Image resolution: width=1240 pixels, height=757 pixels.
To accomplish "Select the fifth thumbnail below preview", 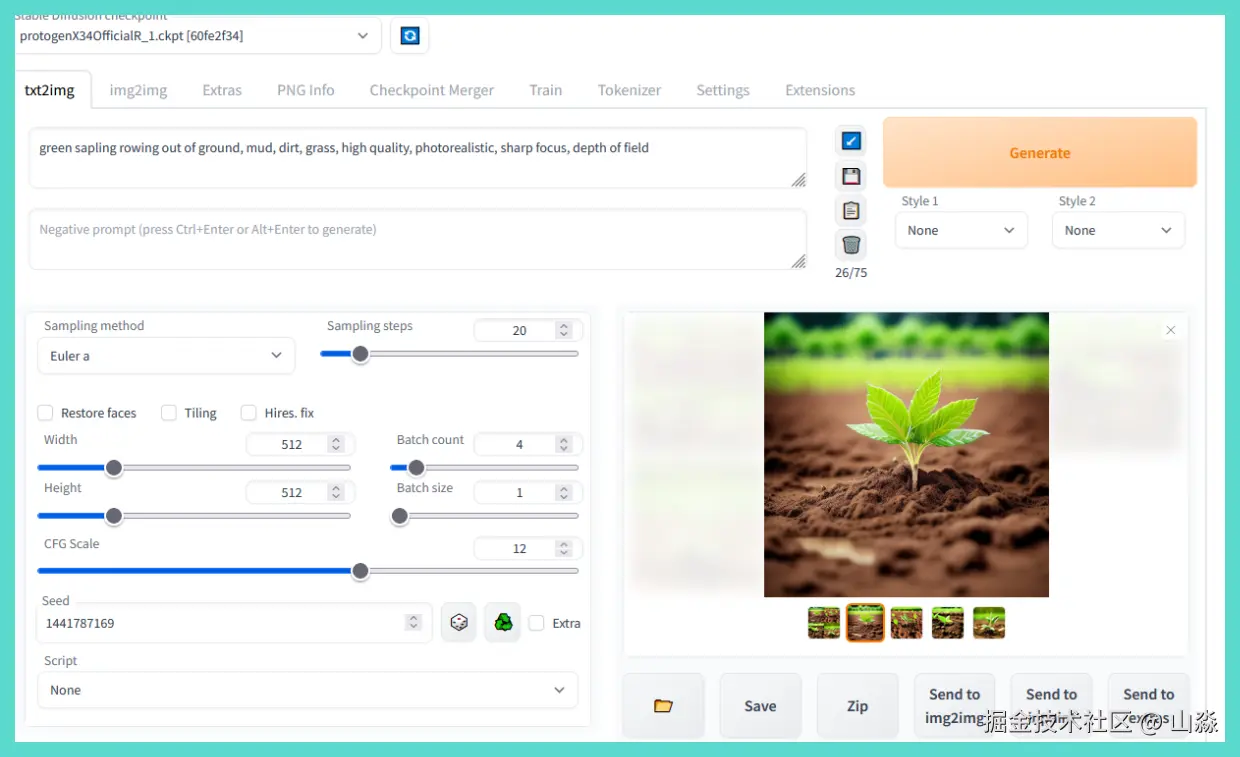I will tap(989, 623).
